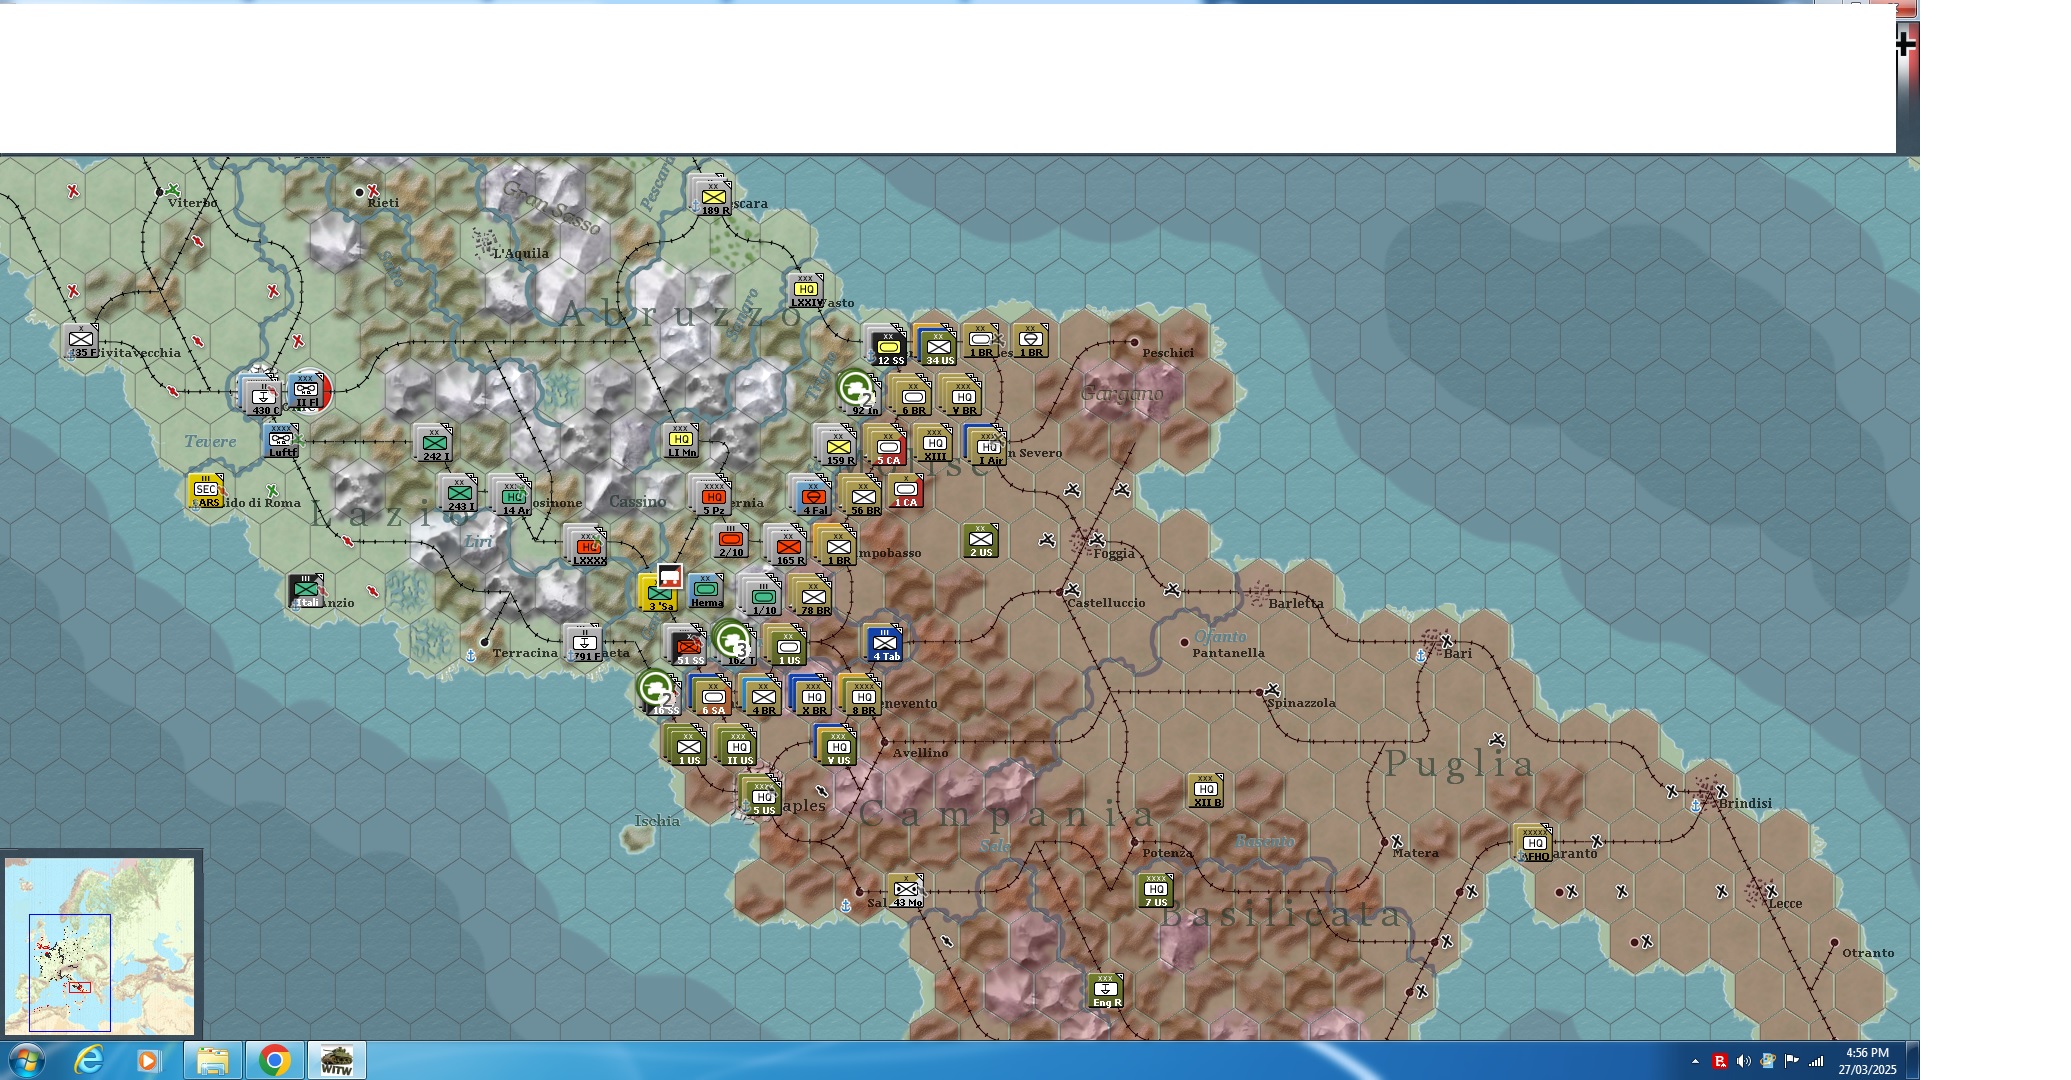Select the 1 CA red-corner armored counter
This screenshot has height=1080, width=2071.
(x=906, y=490)
